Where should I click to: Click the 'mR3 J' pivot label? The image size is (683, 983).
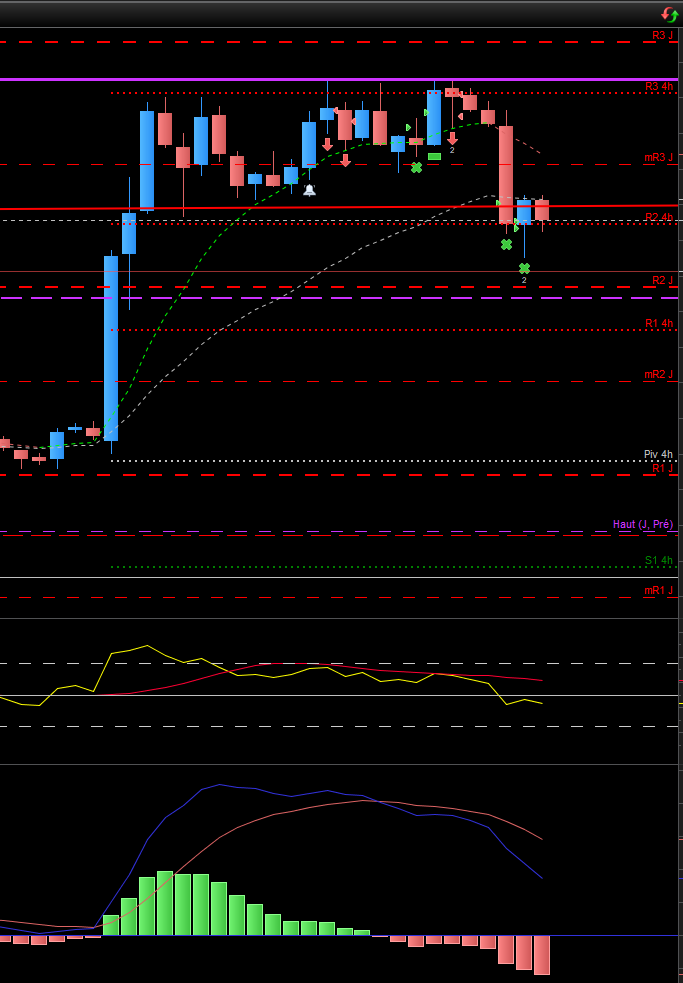(659, 157)
